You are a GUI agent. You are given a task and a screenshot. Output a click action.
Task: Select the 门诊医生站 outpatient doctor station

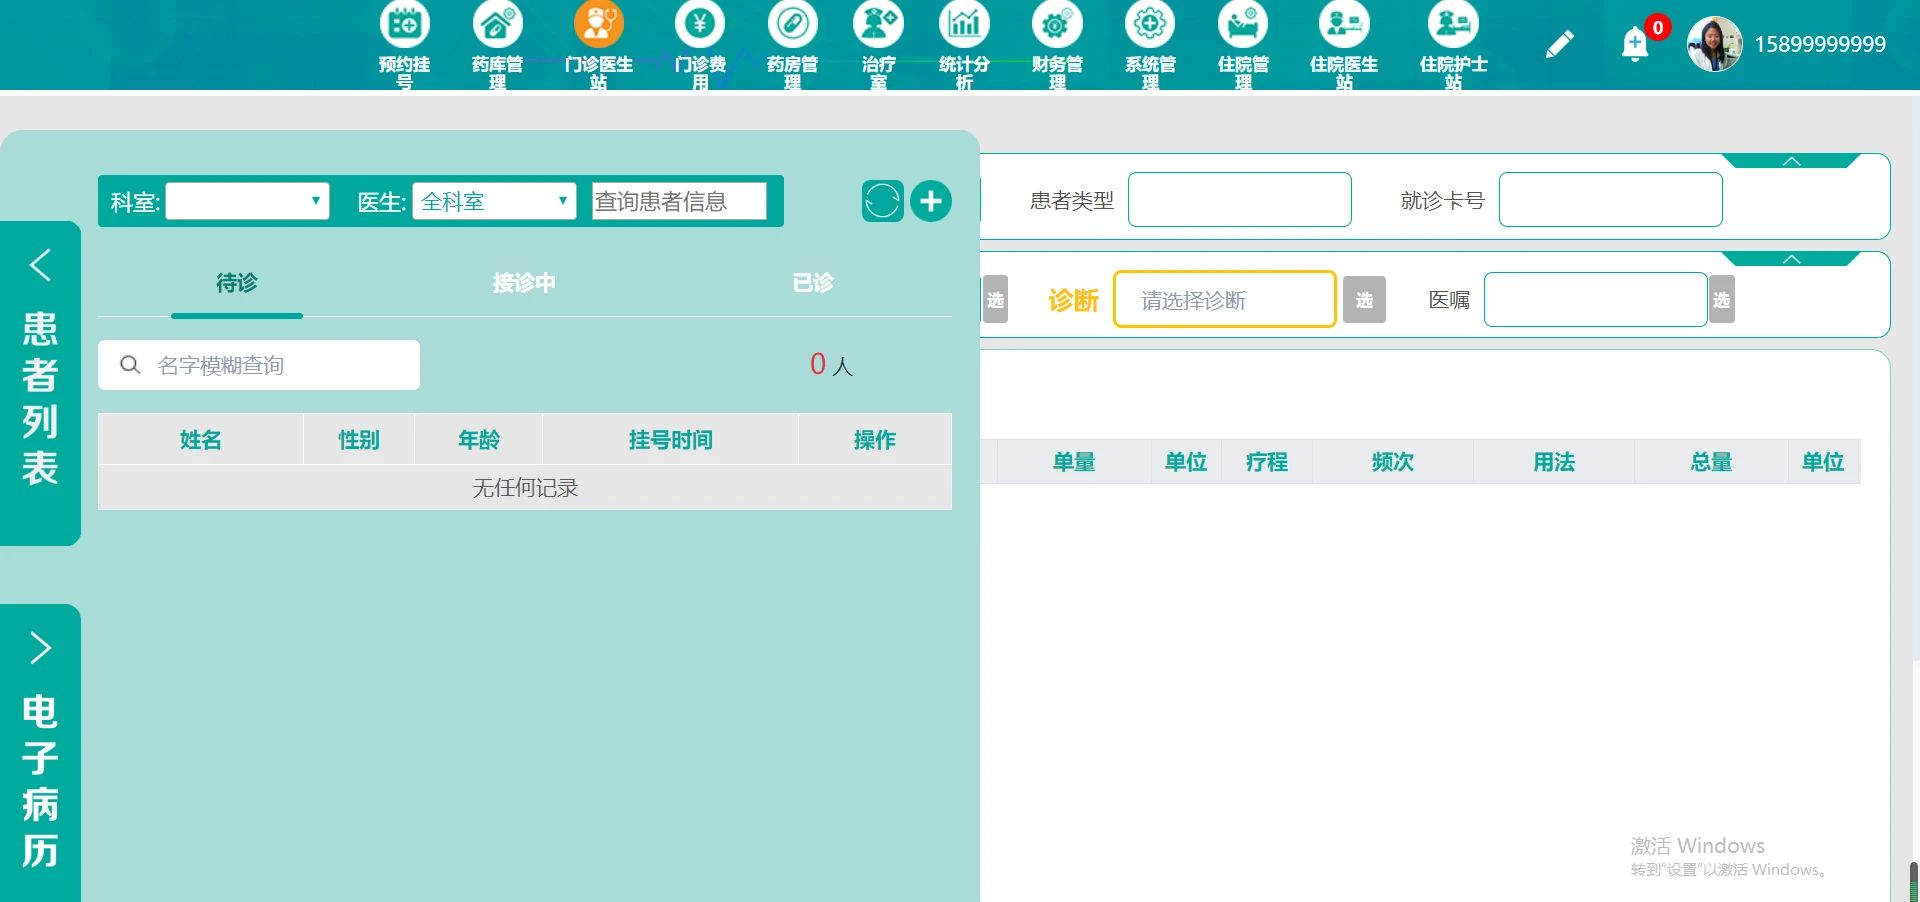tap(599, 45)
